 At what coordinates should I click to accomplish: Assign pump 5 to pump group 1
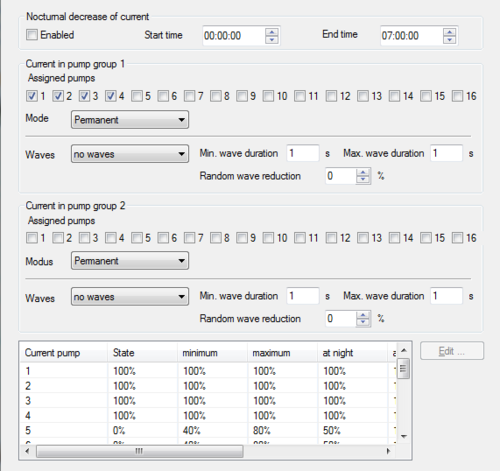(x=137, y=96)
